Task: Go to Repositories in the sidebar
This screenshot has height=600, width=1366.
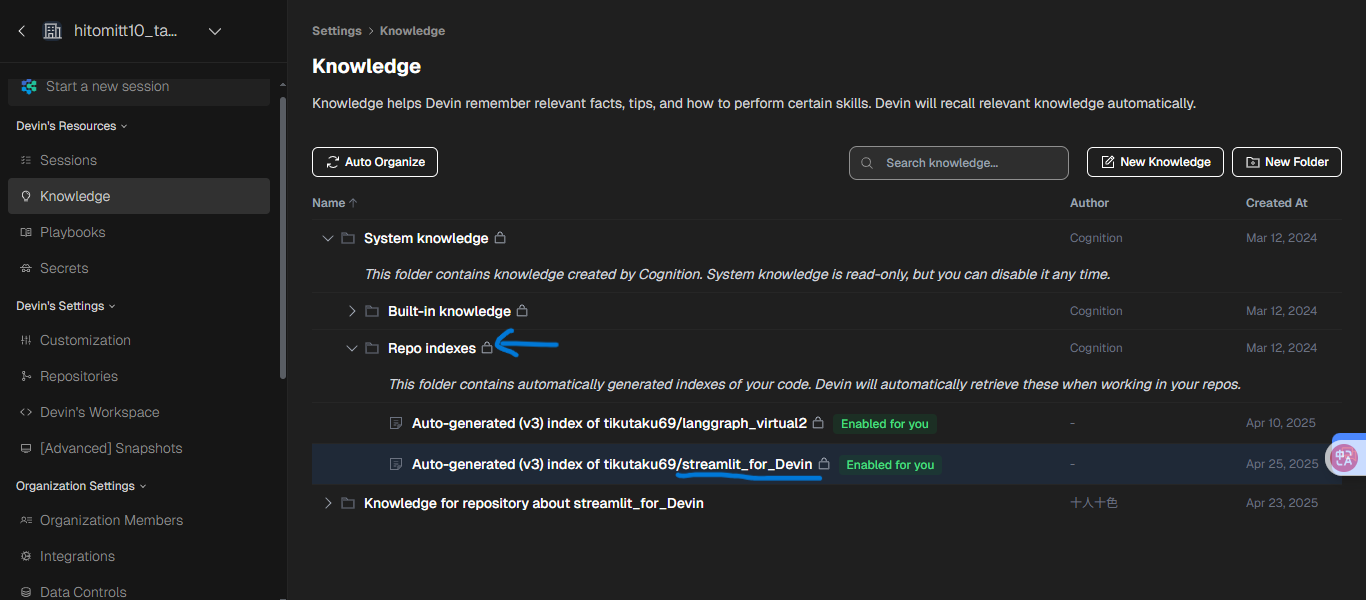Action: [78, 376]
